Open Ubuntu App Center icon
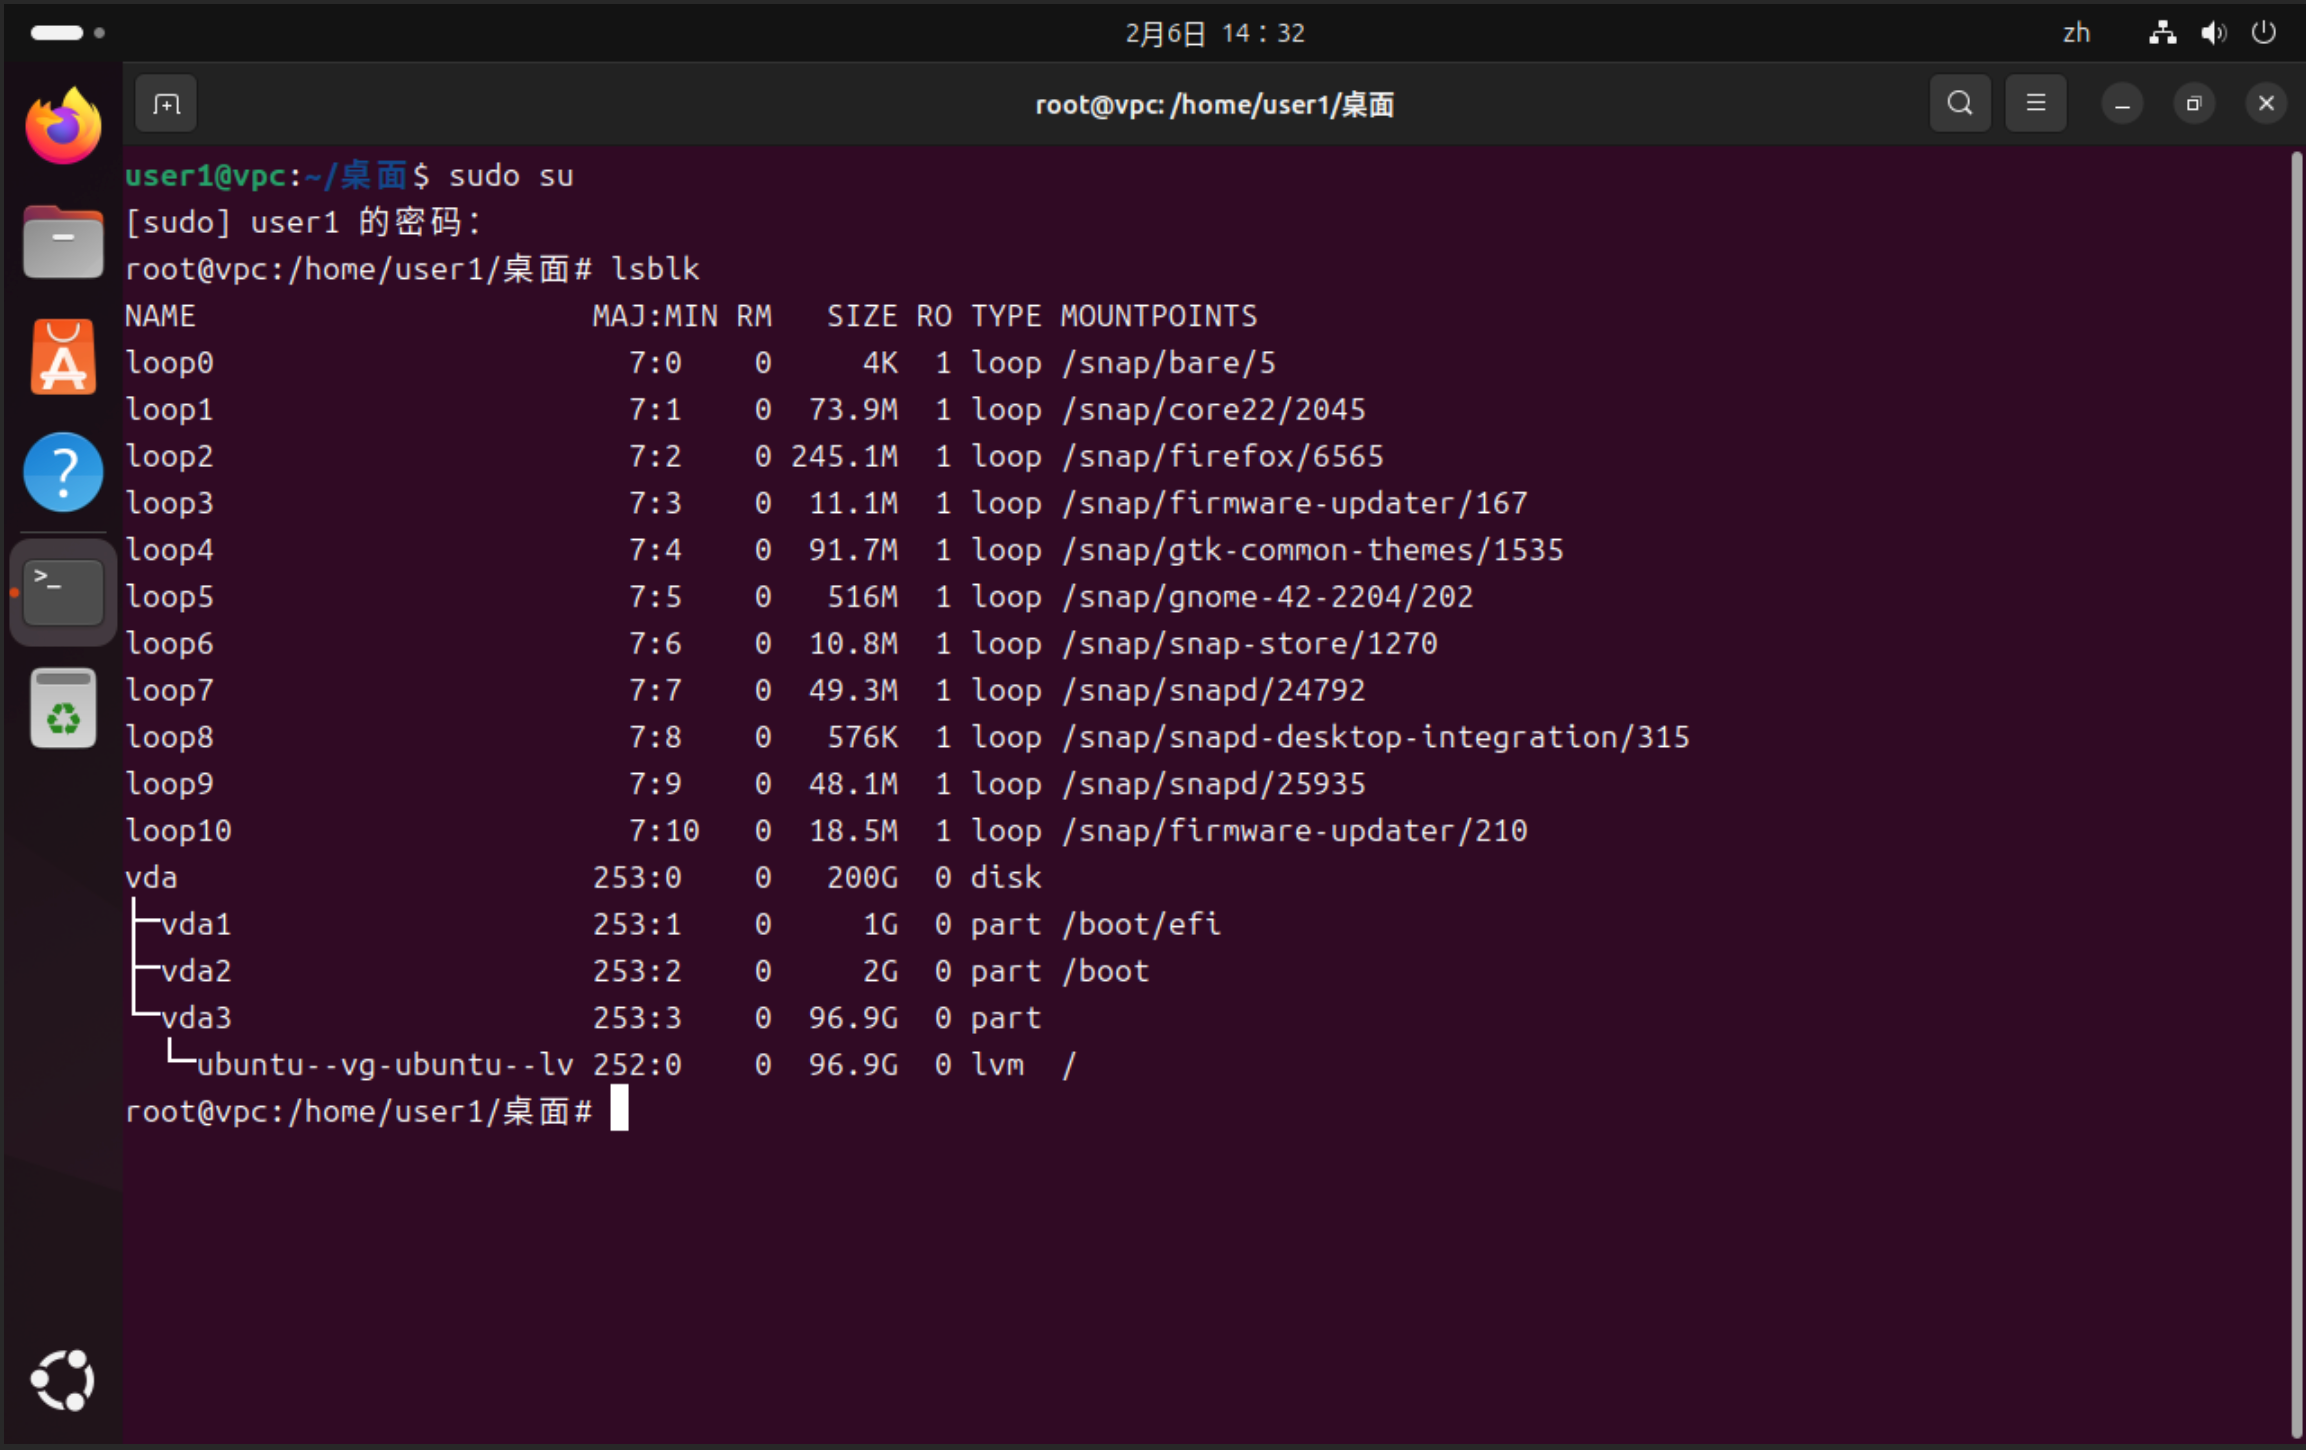 coord(63,358)
